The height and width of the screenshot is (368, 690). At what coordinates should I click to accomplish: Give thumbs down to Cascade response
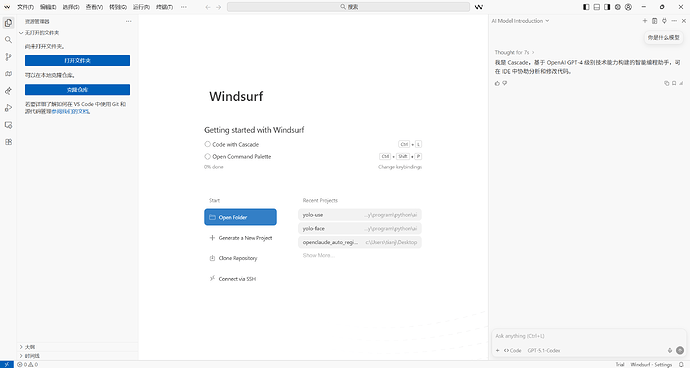tap(505, 83)
